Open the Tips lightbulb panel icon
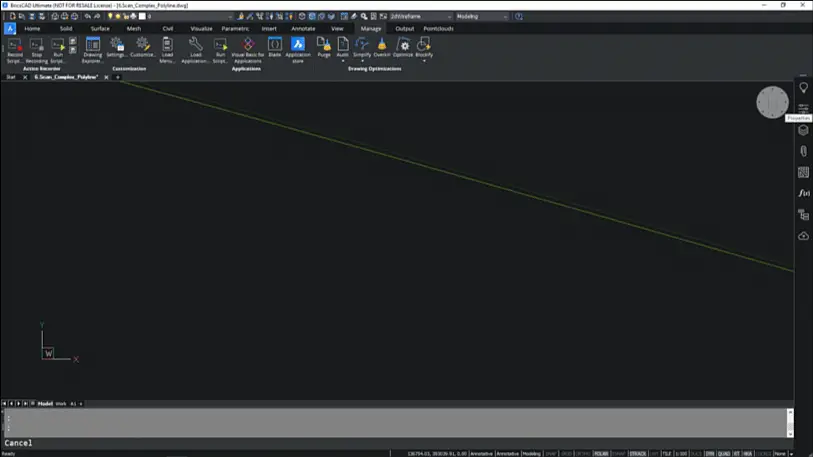 tap(803, 88)
